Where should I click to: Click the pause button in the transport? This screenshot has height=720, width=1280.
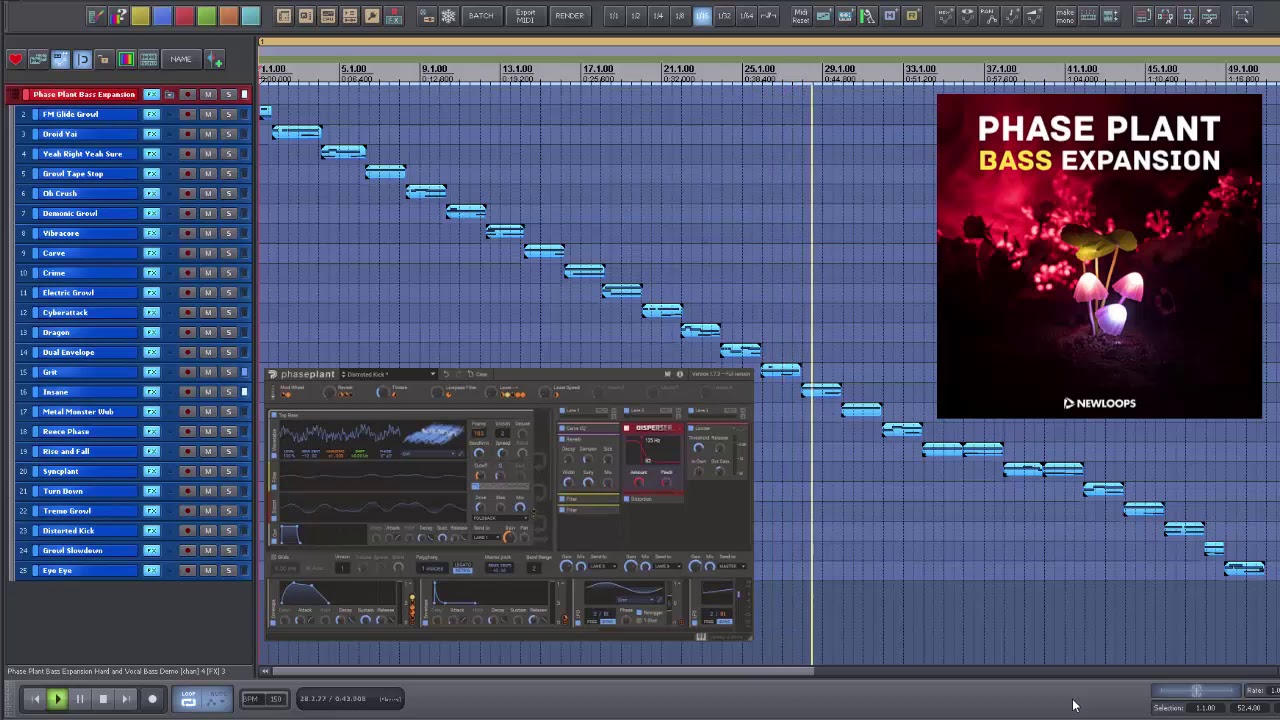[80, 700]
